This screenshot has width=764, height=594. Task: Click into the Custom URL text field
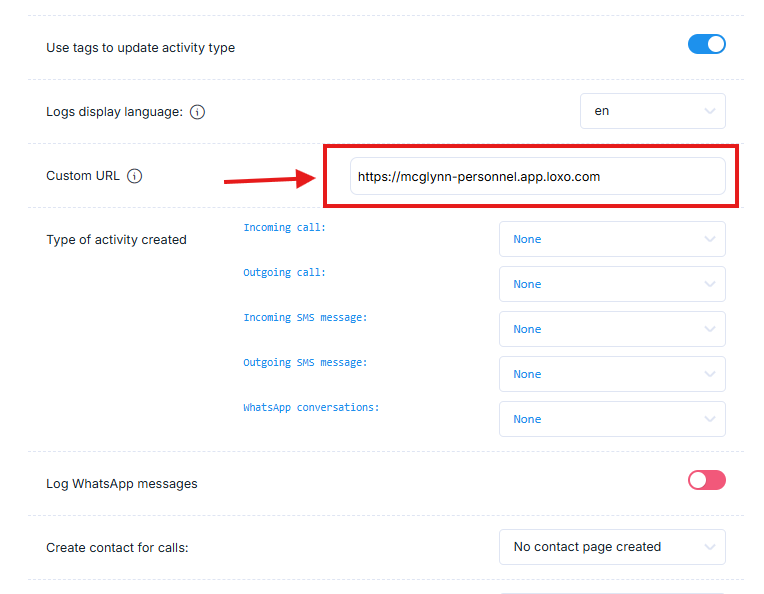pos(537,176)
